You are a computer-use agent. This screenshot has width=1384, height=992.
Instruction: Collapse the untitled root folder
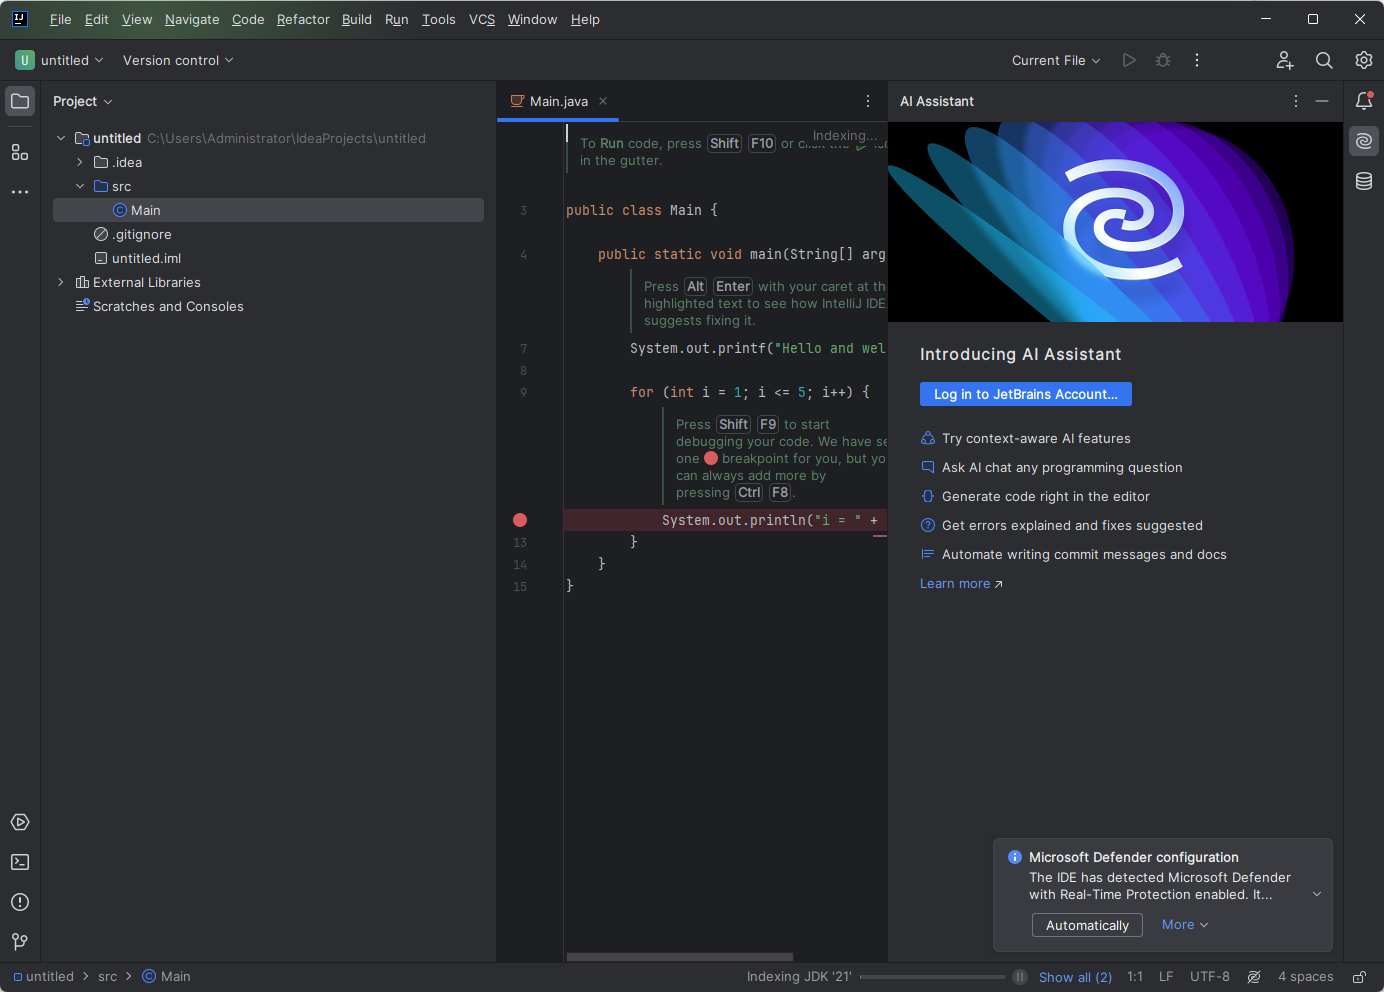pos(61,138)
